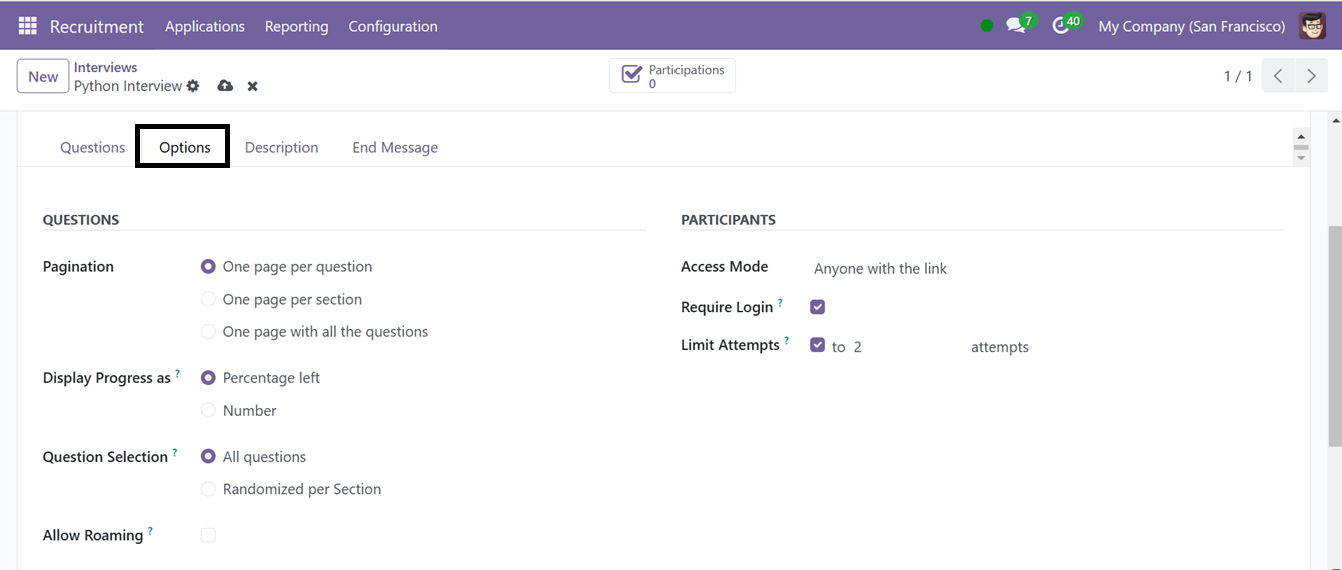Go back to Interviews breadcrumb
The height and width of the screenshot is (570, 1342).
coord(106,67)
